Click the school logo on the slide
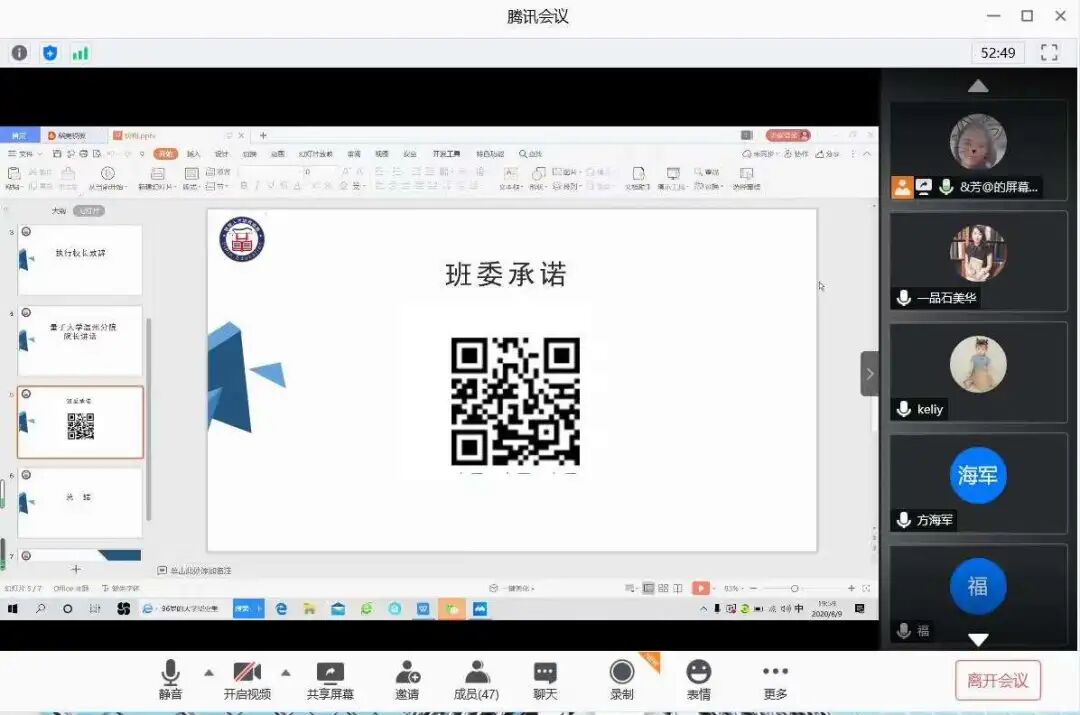1080x715 pixels. [x=242, y=239]
